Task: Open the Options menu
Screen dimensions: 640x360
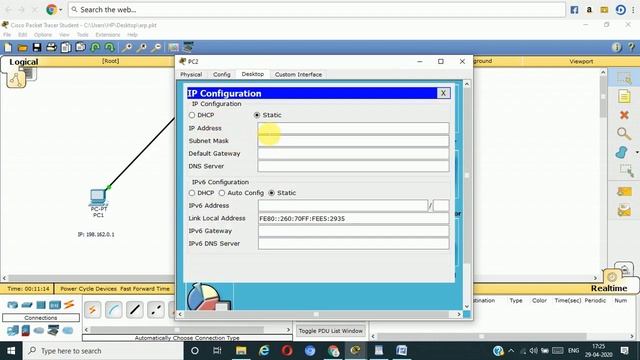Action: click(43, 35)
